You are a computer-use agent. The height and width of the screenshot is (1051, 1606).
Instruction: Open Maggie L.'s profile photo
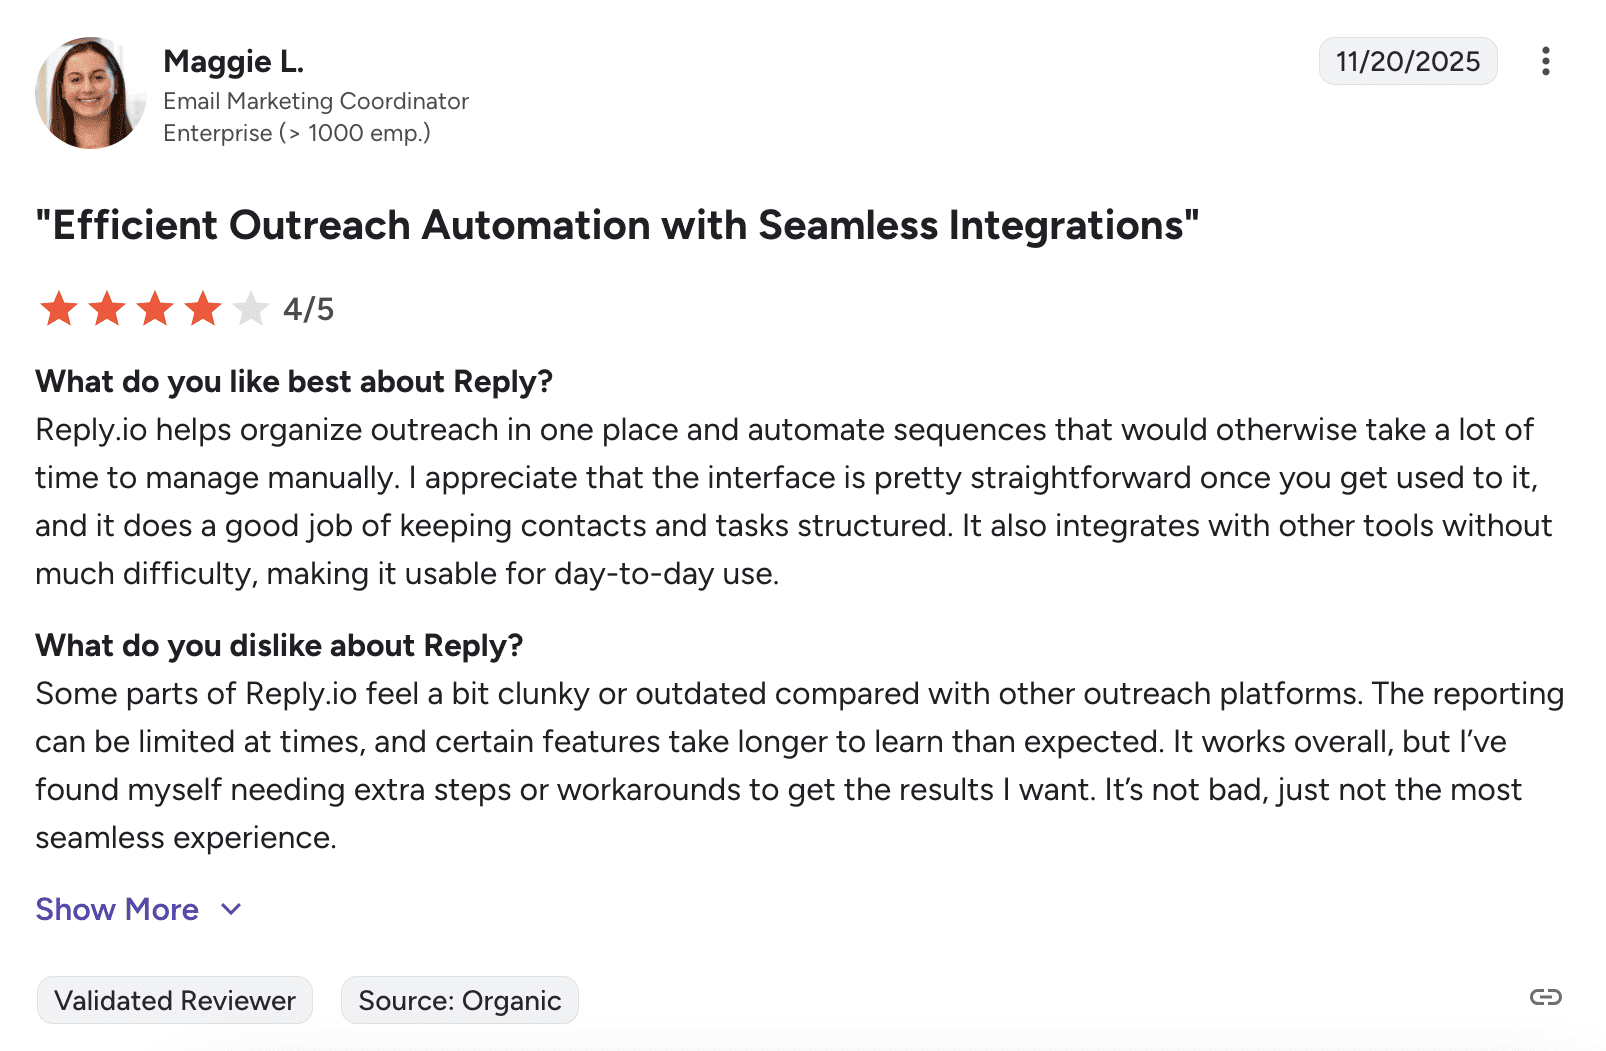pos(89,93)
